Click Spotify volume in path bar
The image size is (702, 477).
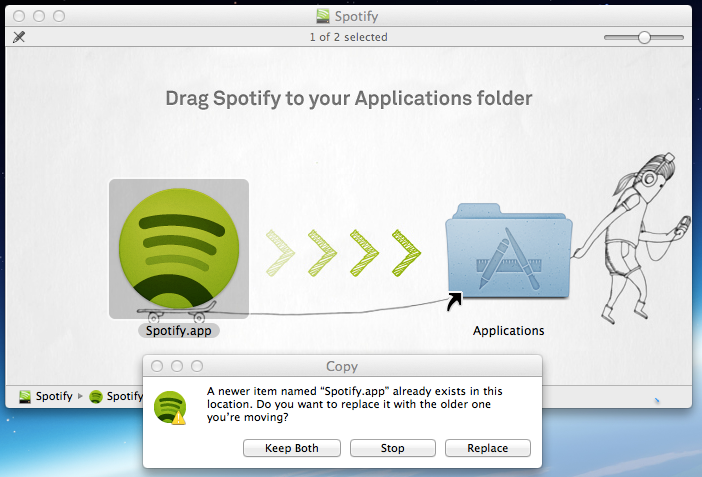[x=46, y=396]
